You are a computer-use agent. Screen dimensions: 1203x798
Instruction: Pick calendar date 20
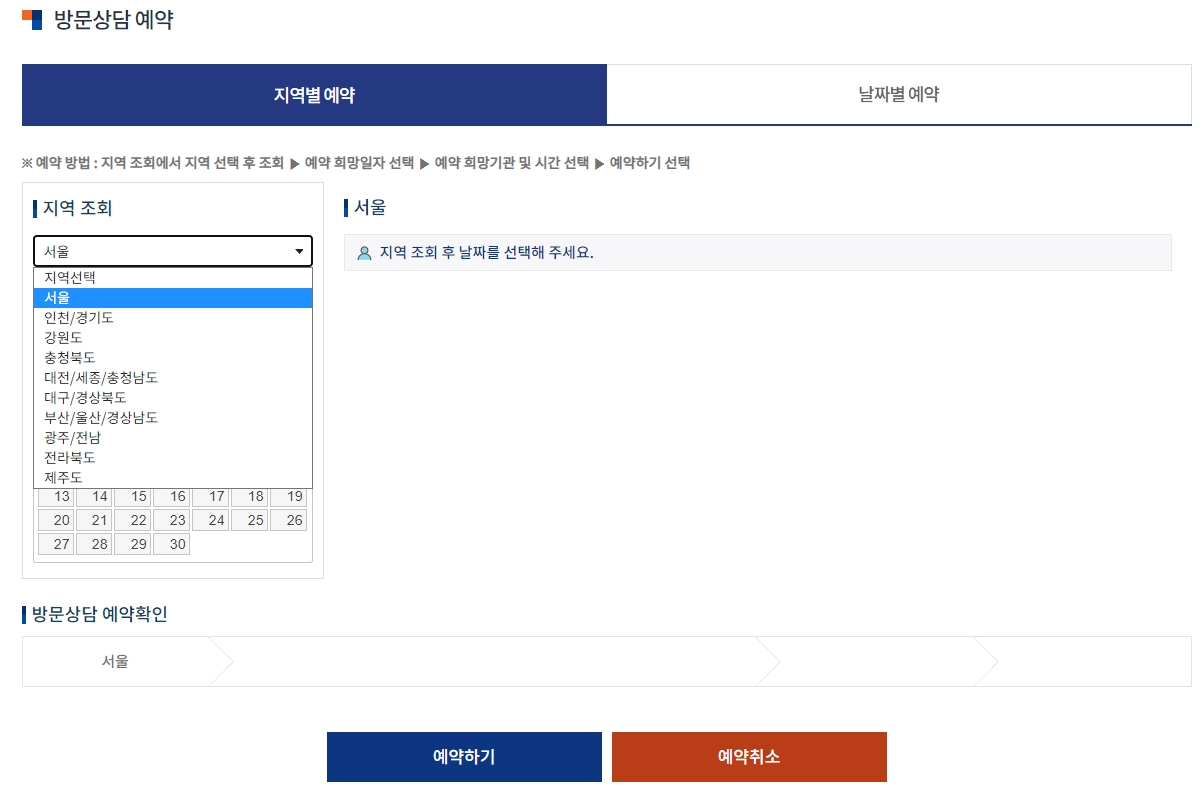[56, 520]
